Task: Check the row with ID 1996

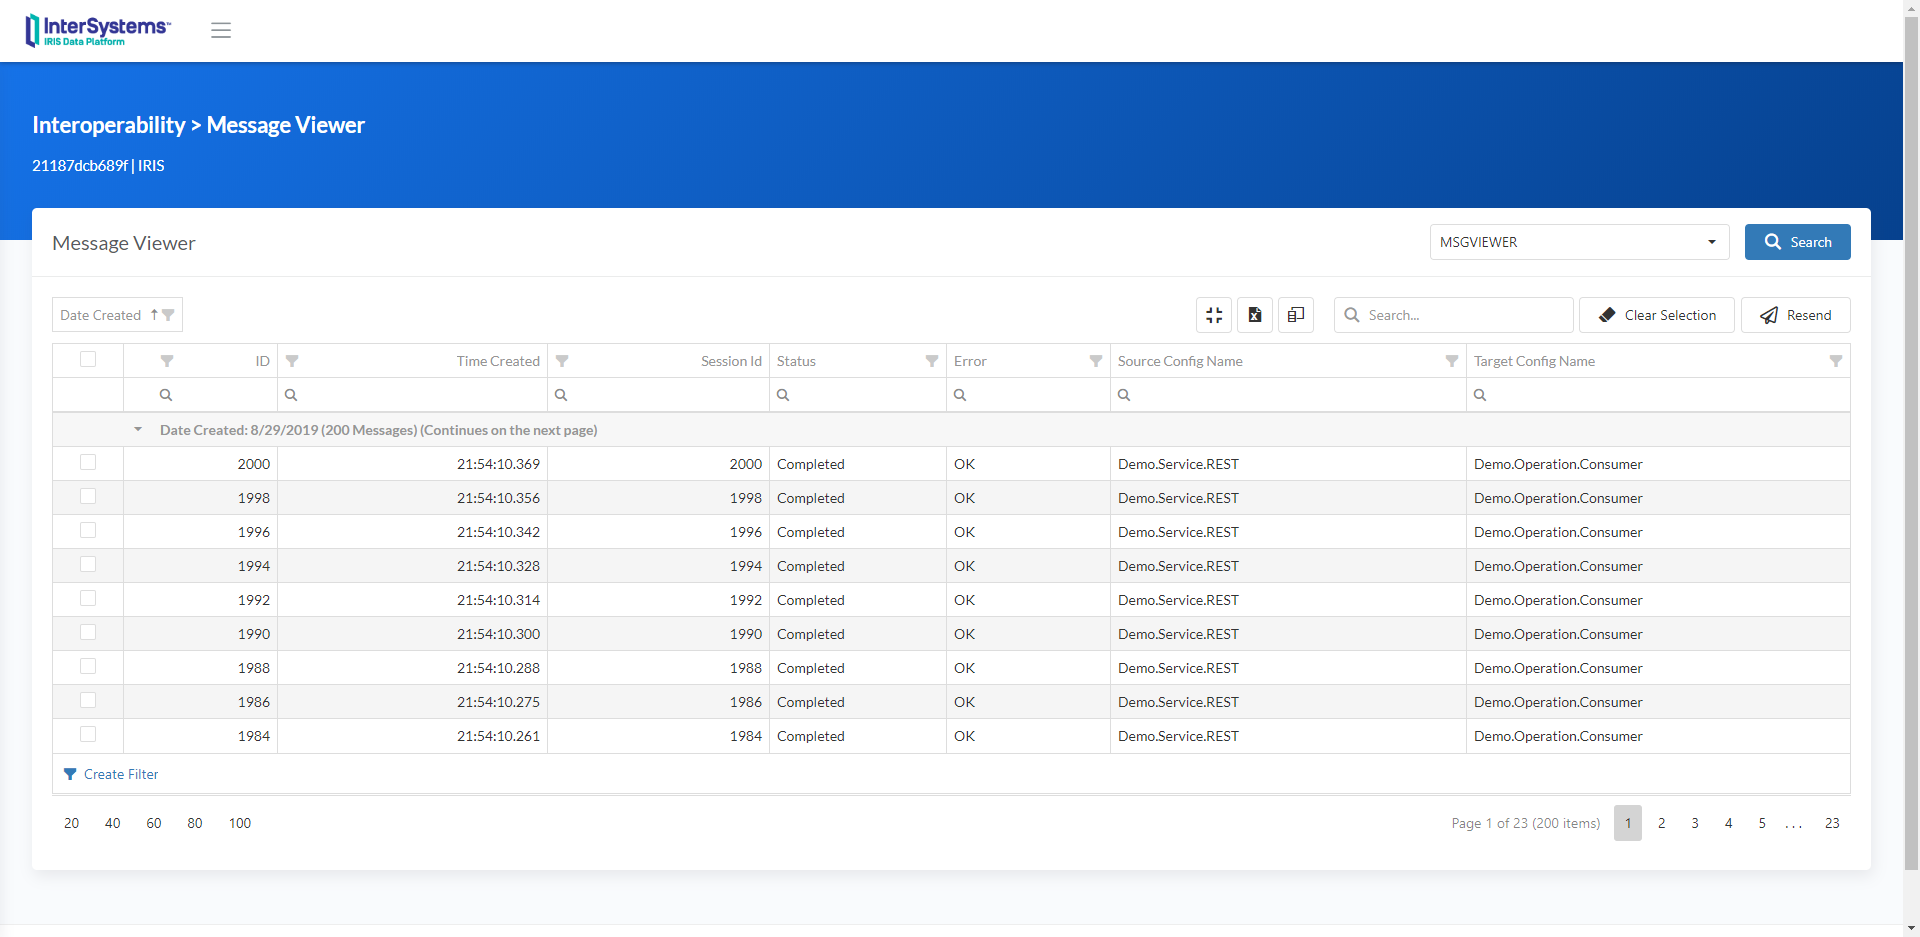Action: click(x=88, y=530)
